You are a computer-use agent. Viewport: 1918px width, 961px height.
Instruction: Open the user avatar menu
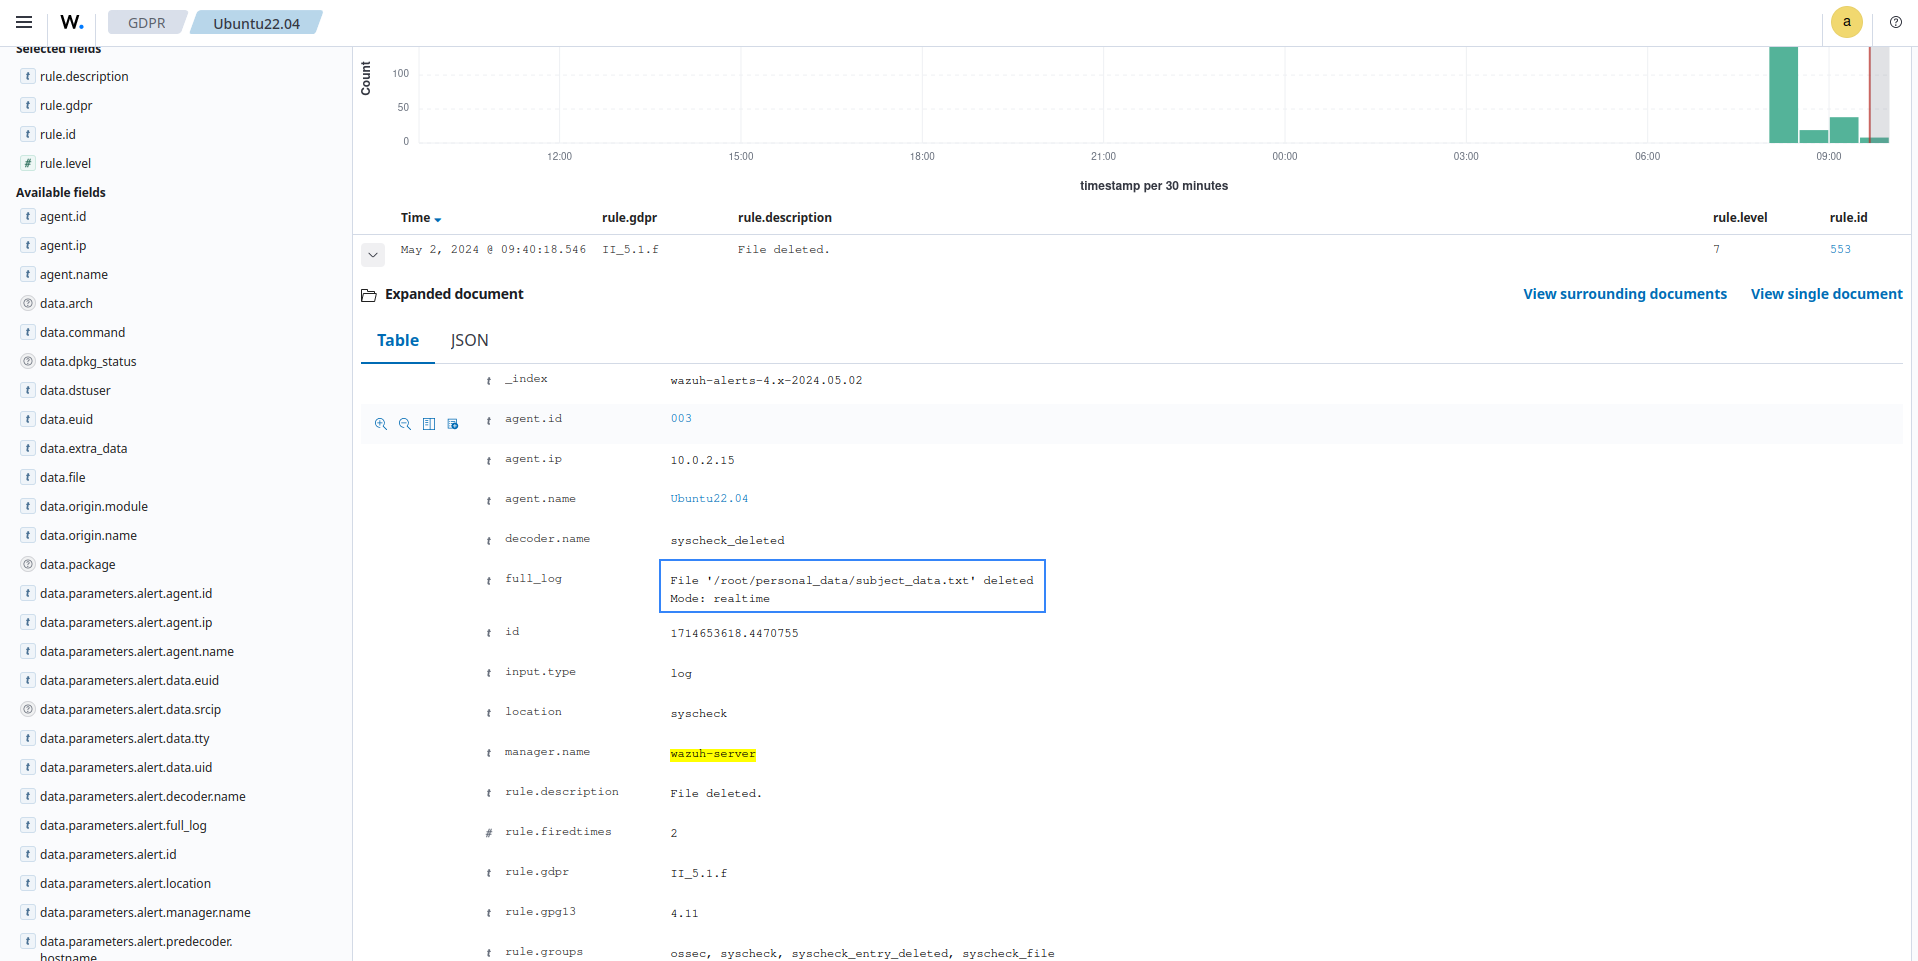coord(1846,22)
